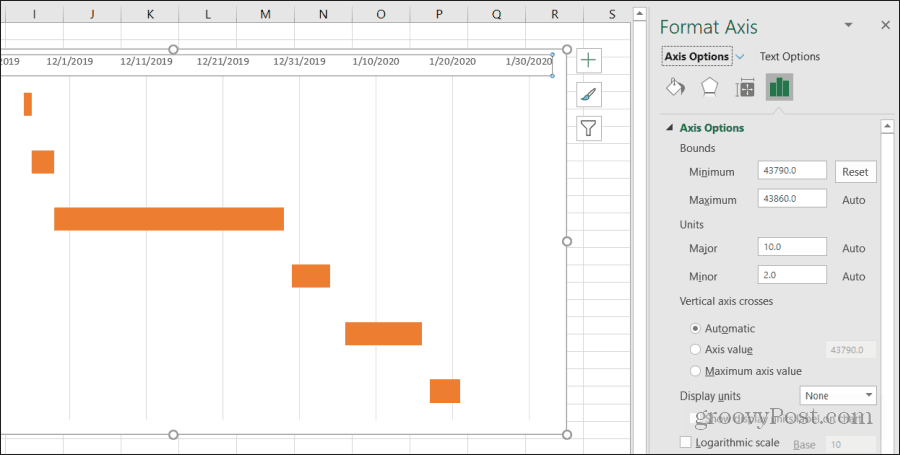This screenshot has width=900, height=455.
Task: Click the Minor units field 2.0
Action: coord(792,275)
